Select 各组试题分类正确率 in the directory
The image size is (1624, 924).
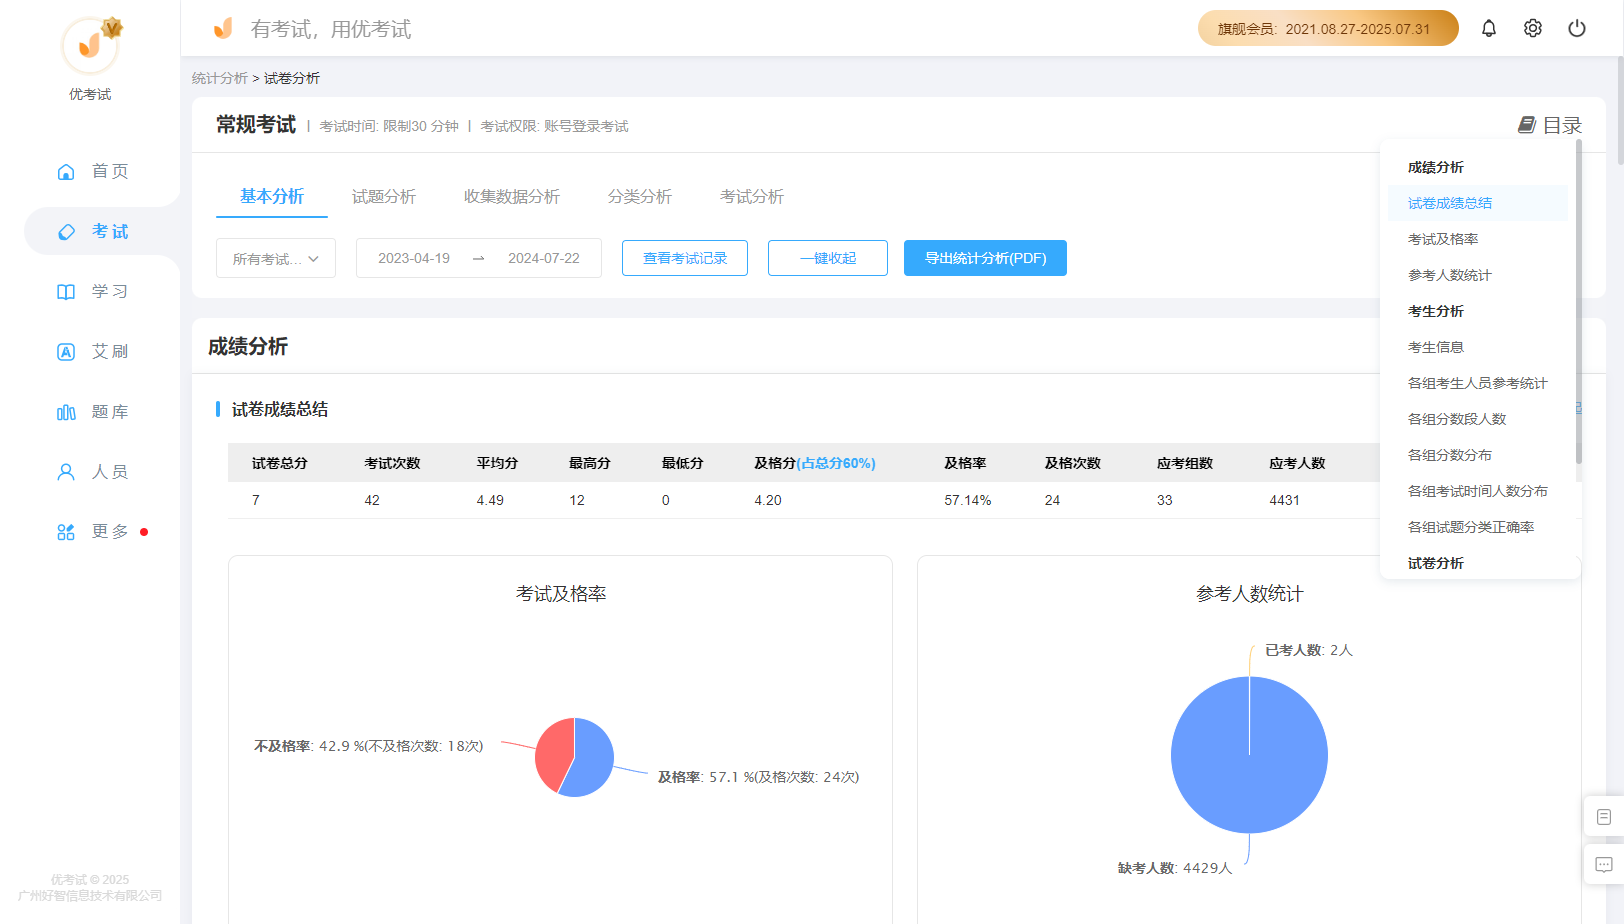pos(1478,527)
